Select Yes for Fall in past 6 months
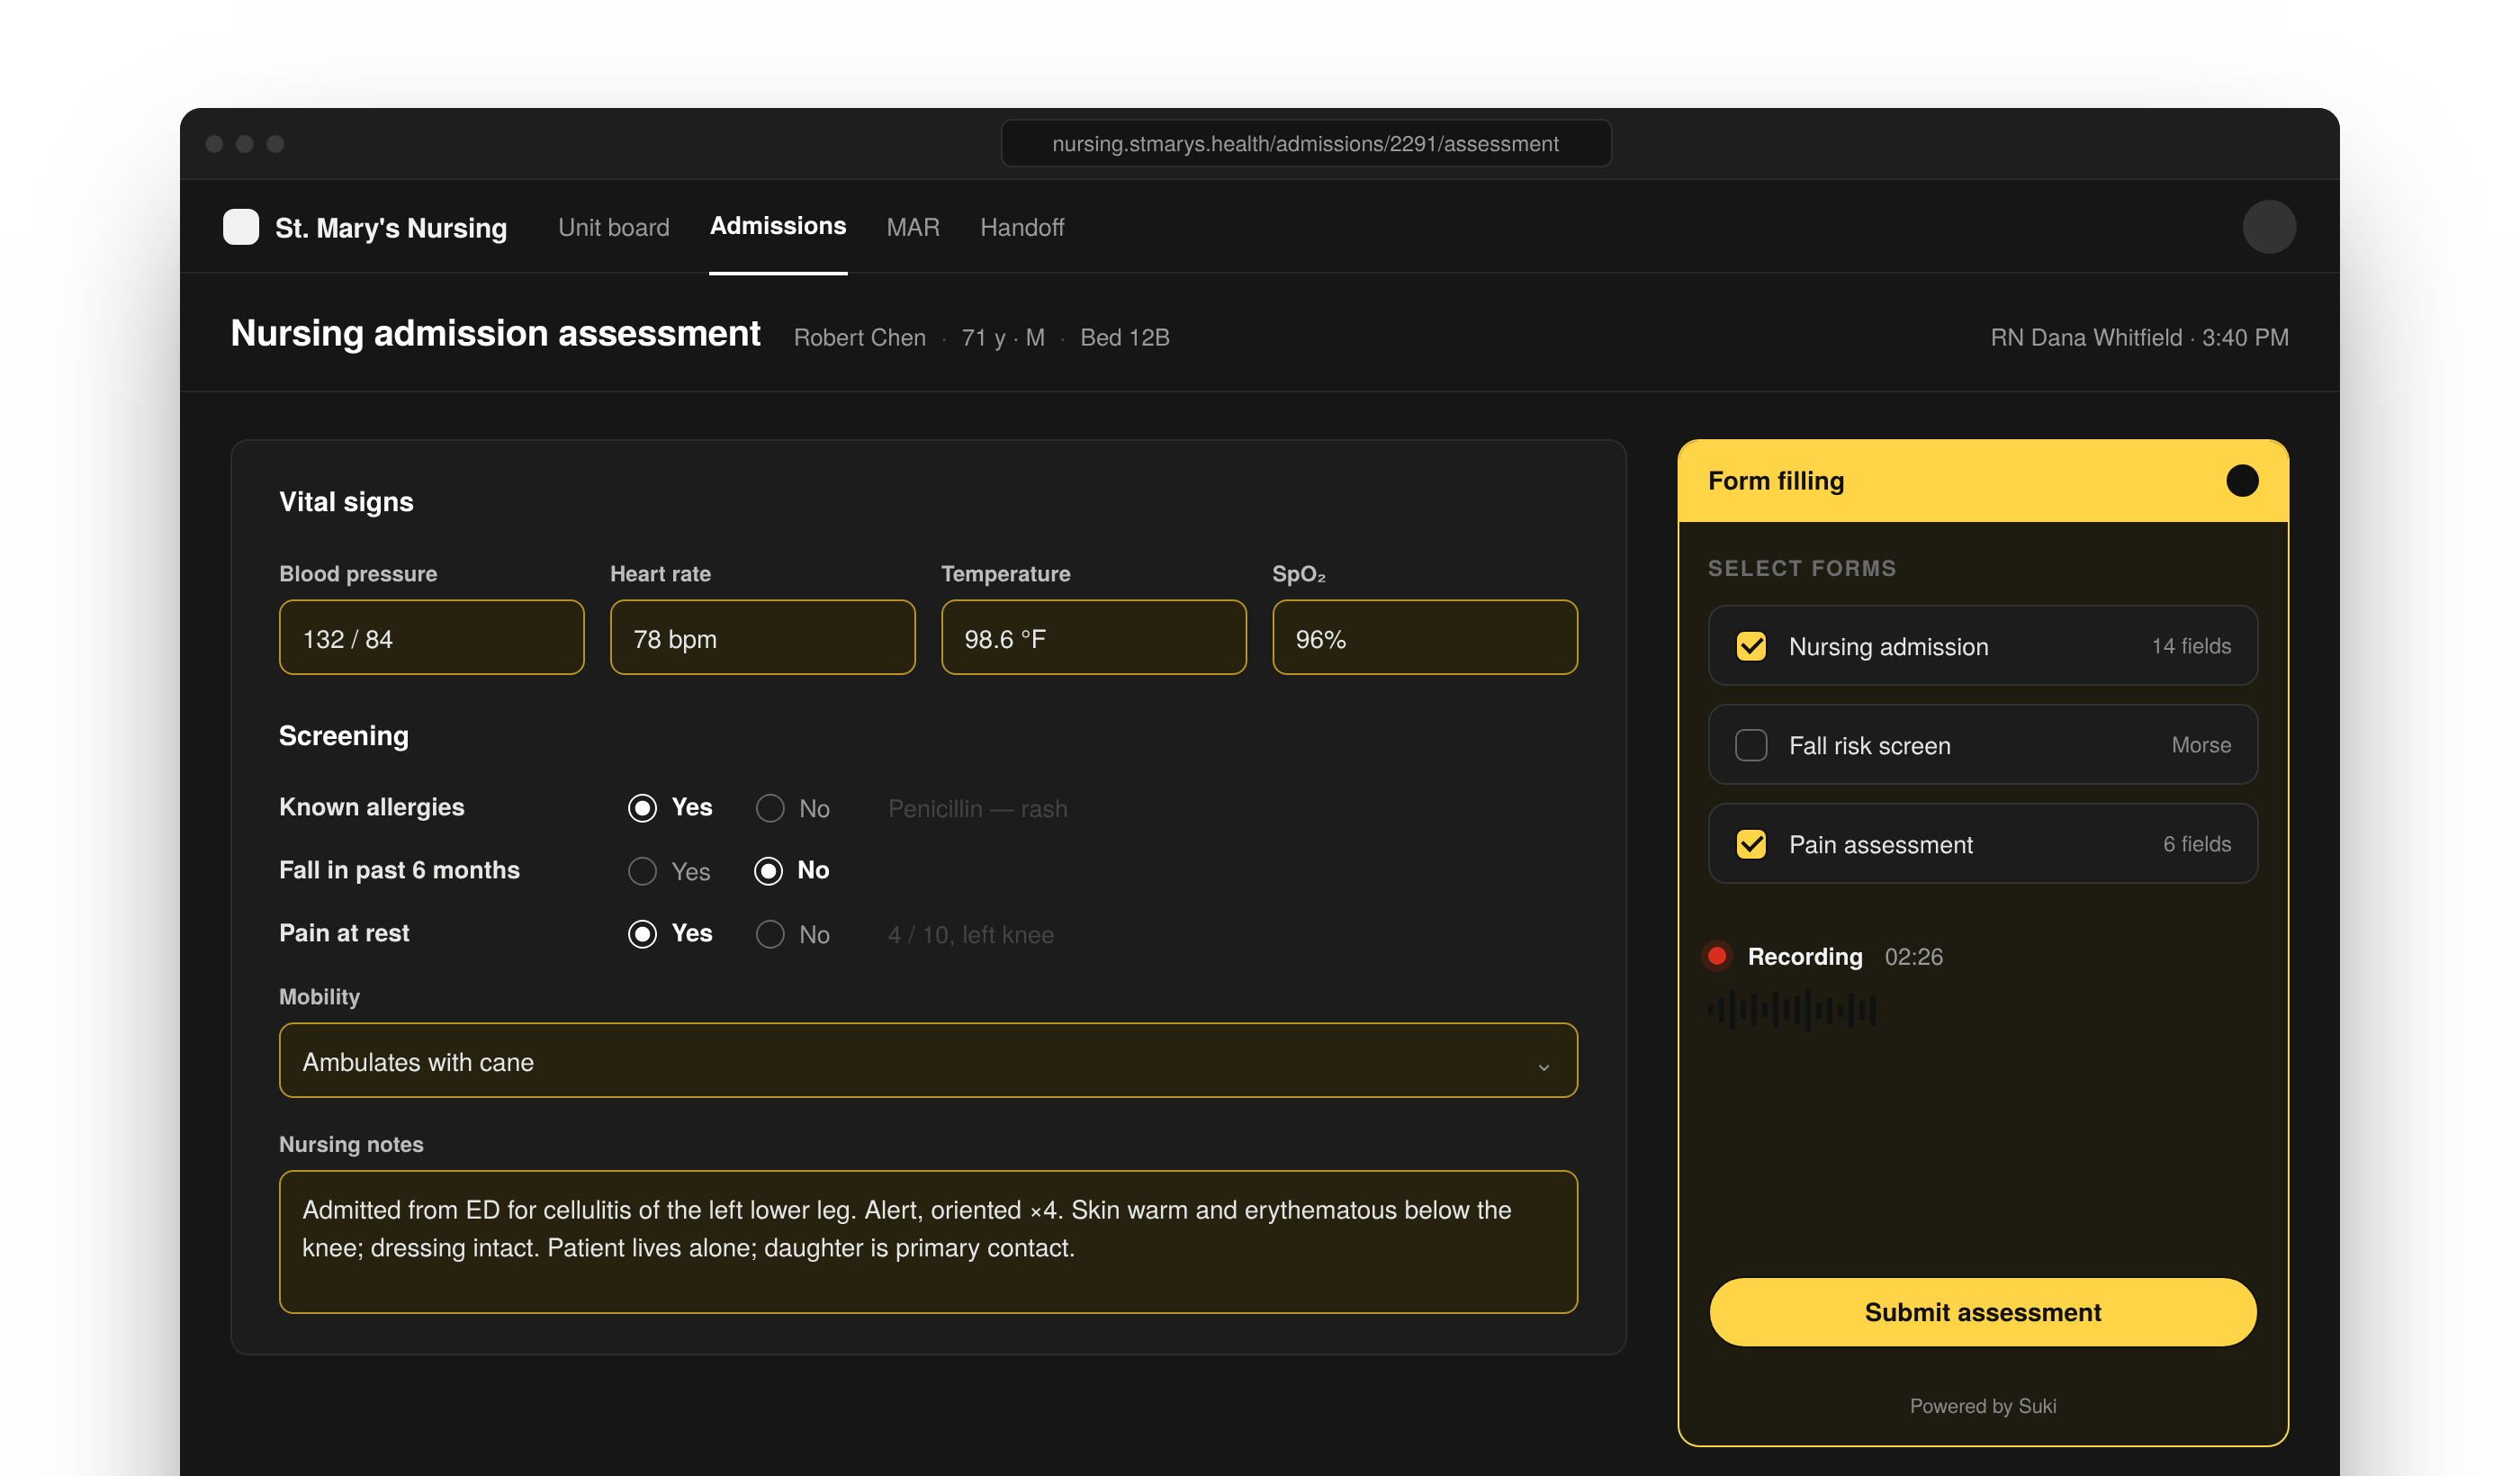The height and width of the screenshot is (1476, 2520). tap(642, 871)
